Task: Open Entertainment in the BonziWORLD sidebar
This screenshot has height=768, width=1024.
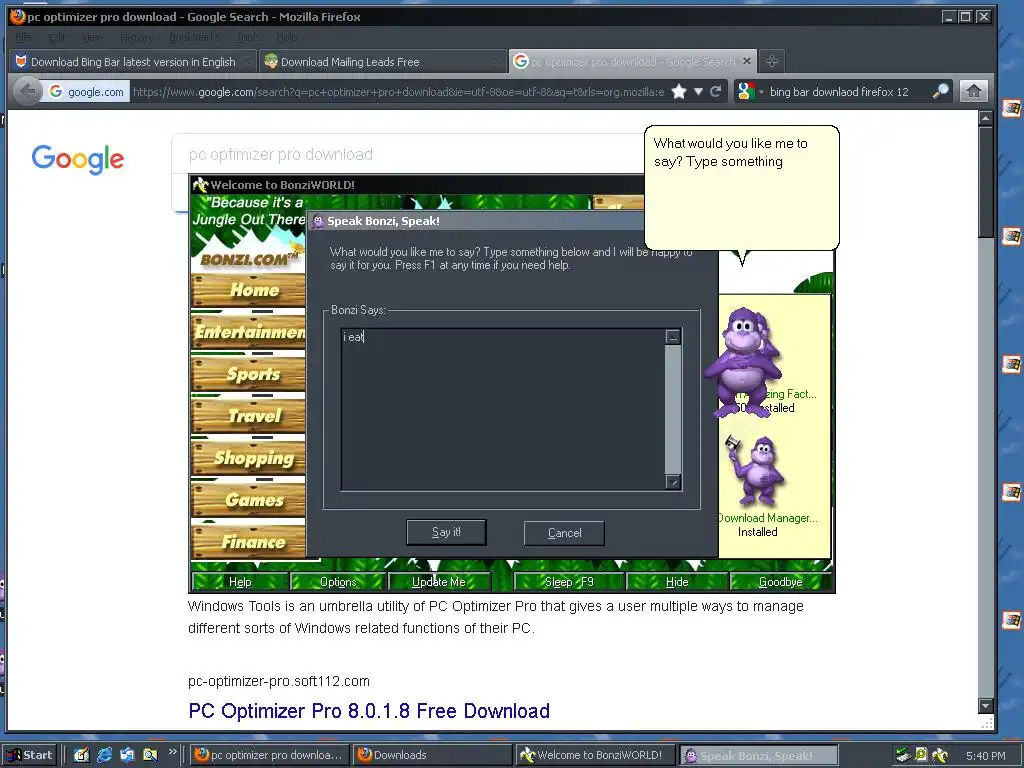Action: coord(248,332)
